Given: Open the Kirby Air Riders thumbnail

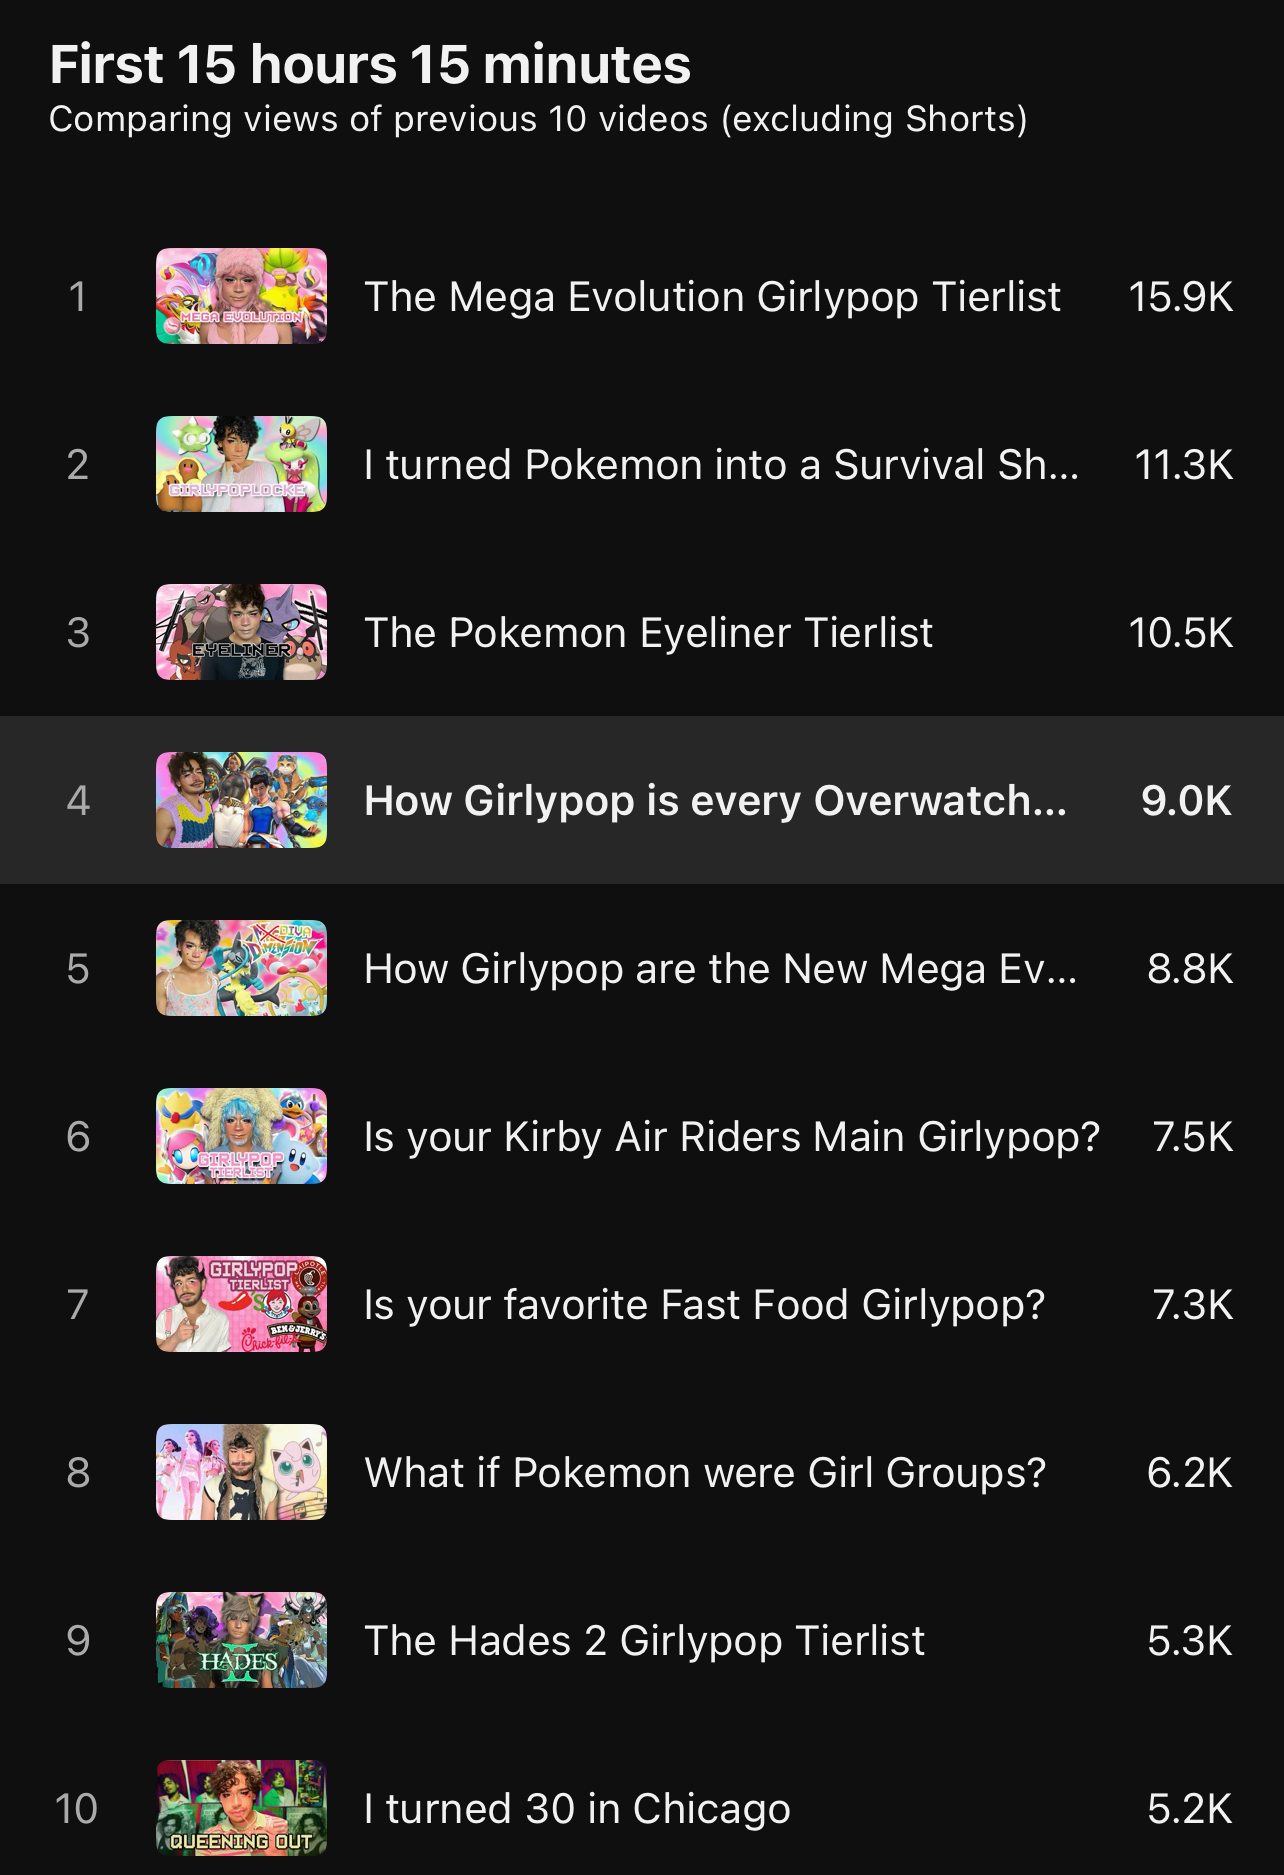Looking at the screenshot, I should [x=241, y=1136].
